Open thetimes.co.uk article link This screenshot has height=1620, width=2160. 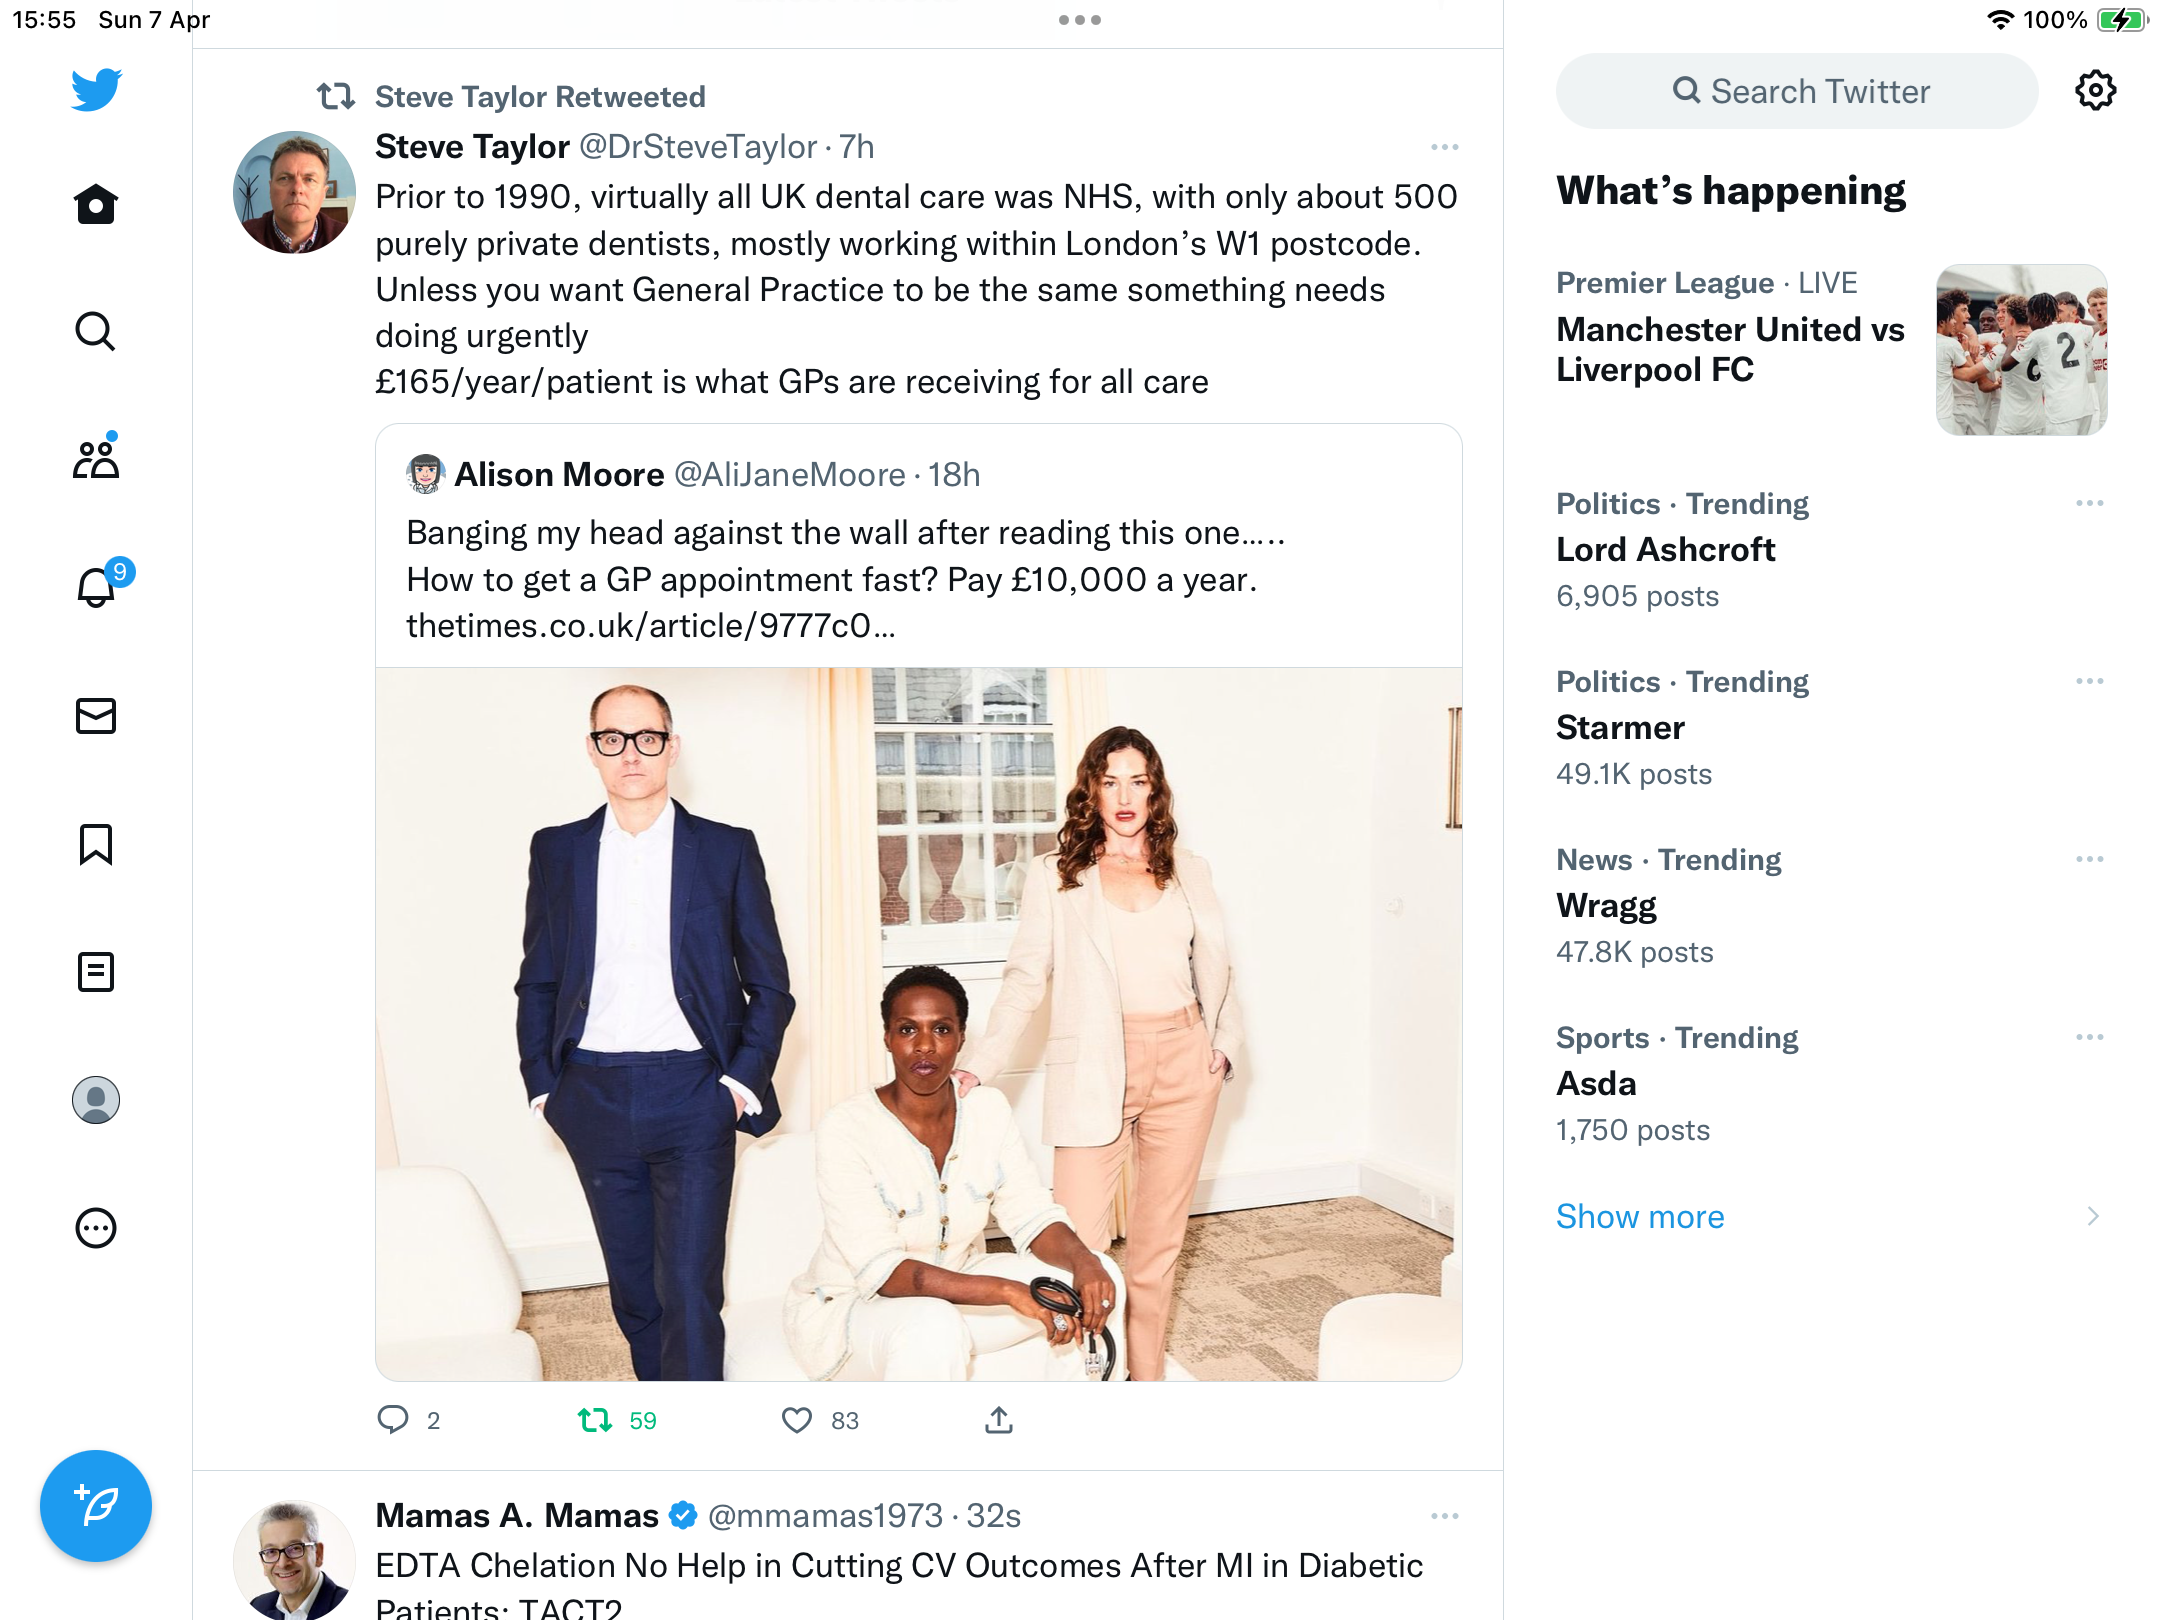point(650,626)
